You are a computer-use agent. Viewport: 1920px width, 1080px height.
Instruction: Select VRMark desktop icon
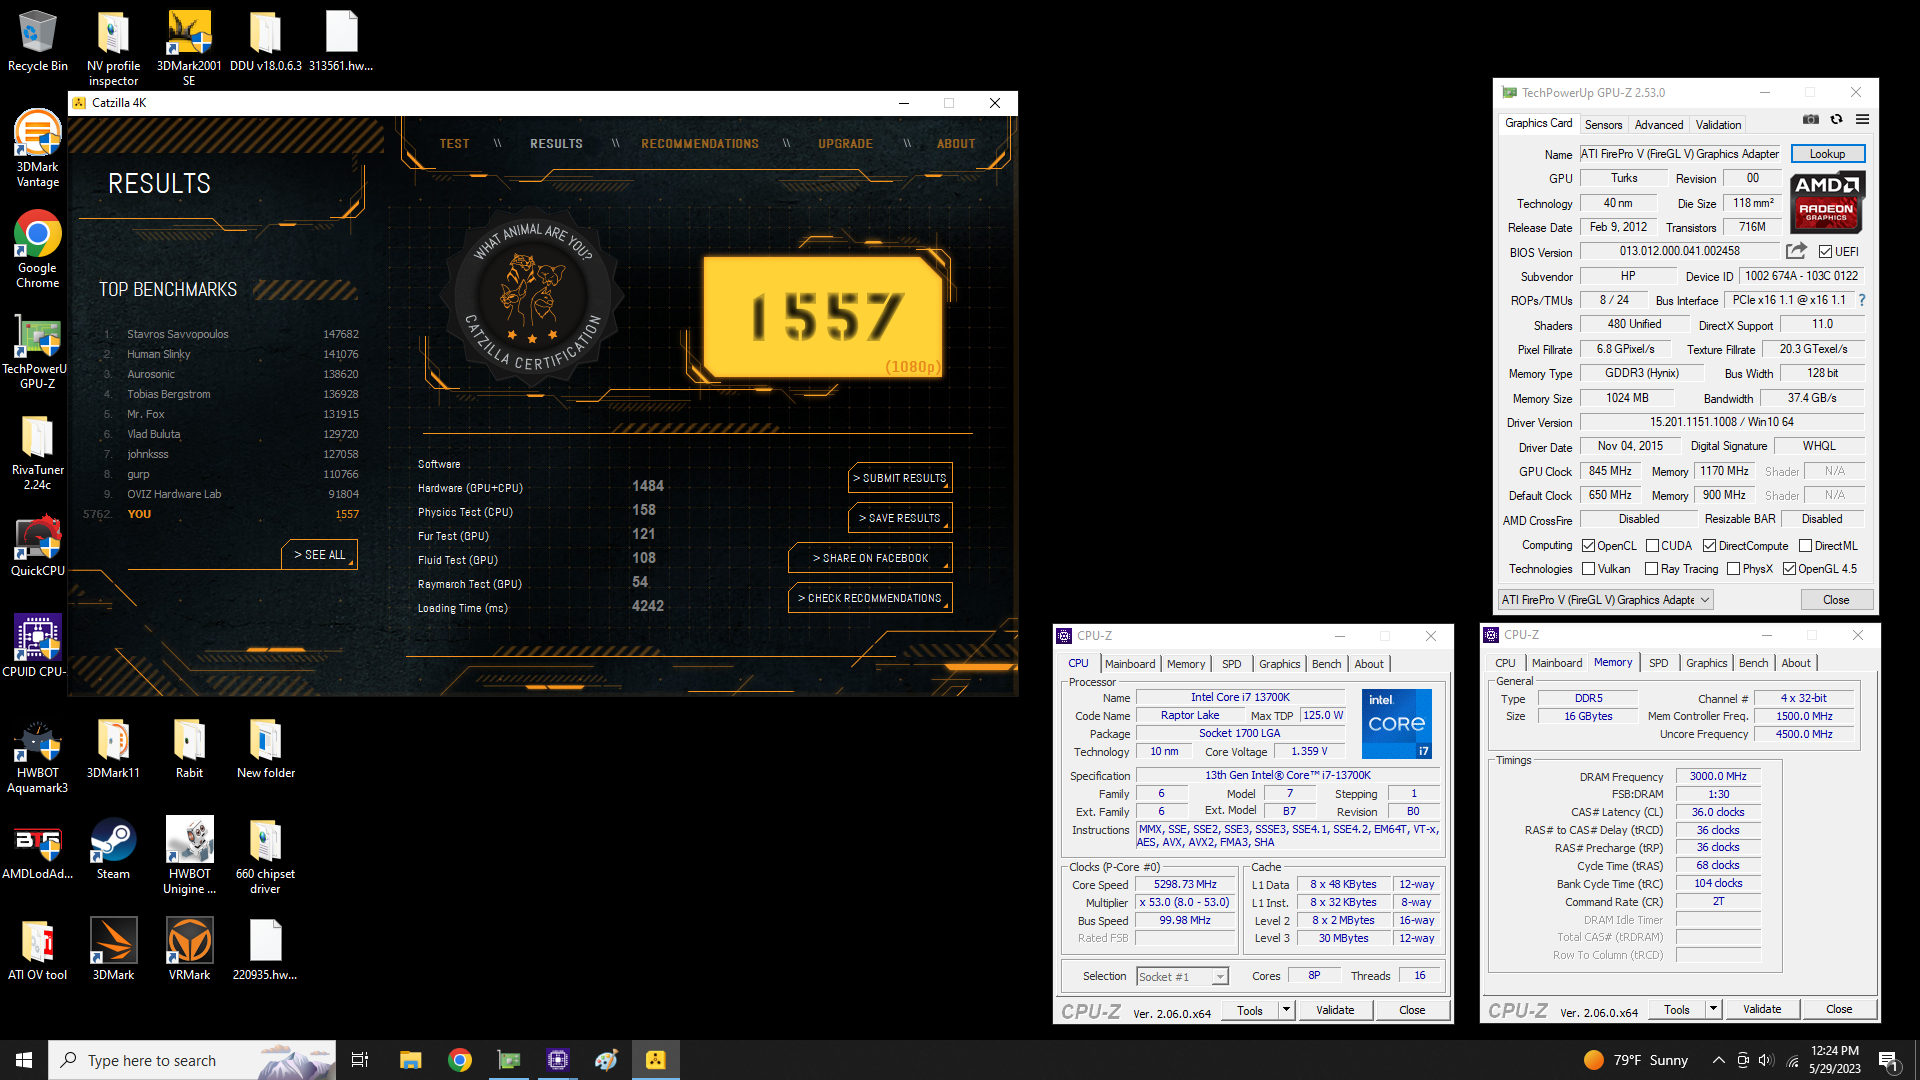pos(189,950)
